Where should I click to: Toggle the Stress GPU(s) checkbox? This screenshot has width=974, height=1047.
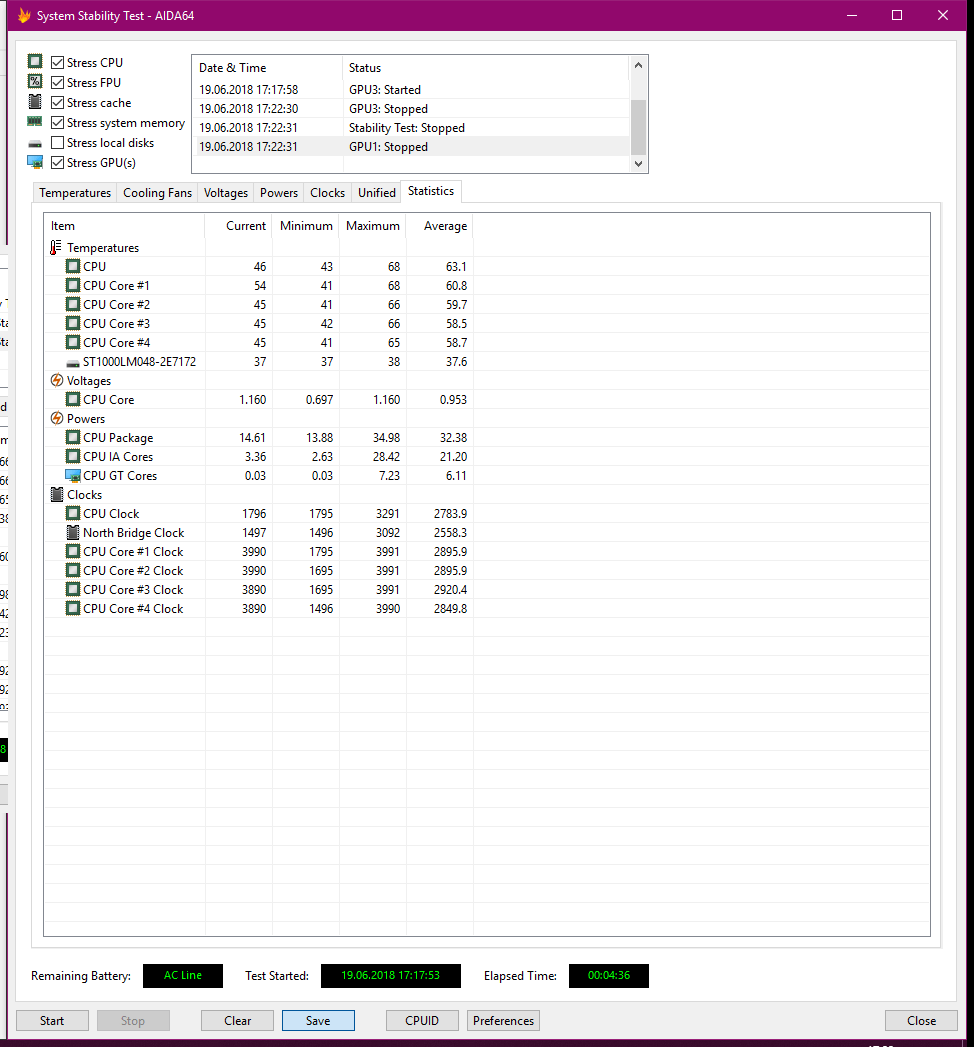57,162
